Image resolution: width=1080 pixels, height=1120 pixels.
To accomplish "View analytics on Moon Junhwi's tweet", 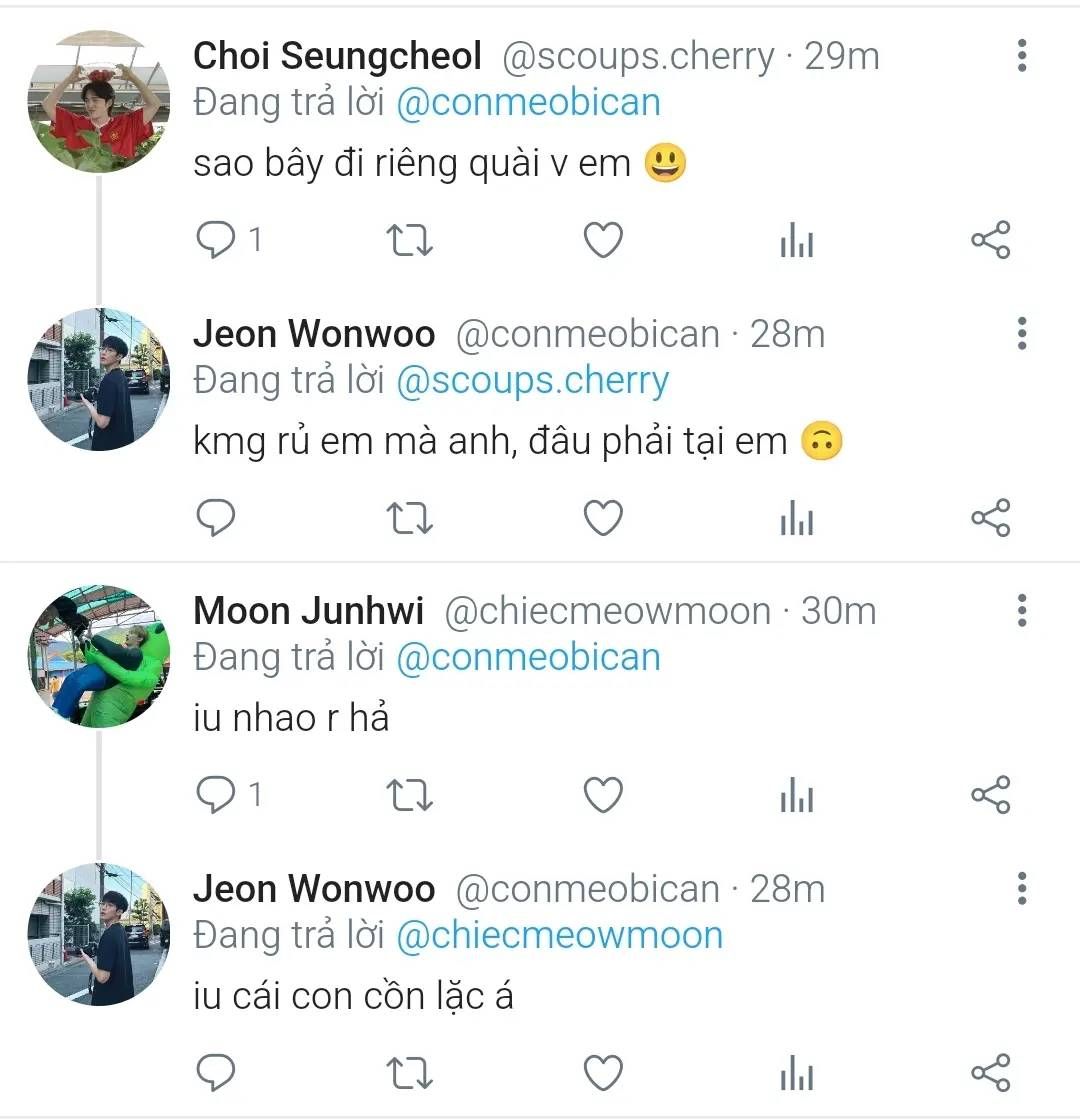I will 796,795.
